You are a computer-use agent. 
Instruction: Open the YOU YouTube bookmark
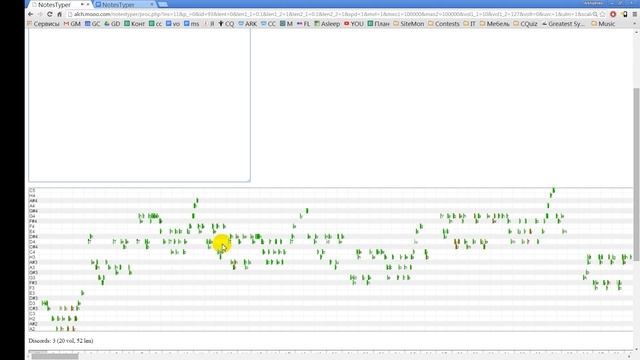(x=353, y=24)
